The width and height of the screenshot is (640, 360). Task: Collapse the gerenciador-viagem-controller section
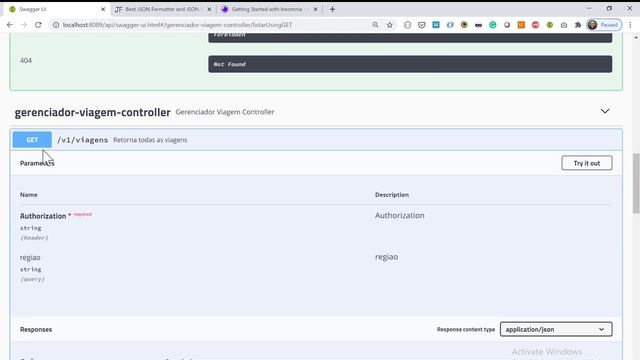coord(605,111)
